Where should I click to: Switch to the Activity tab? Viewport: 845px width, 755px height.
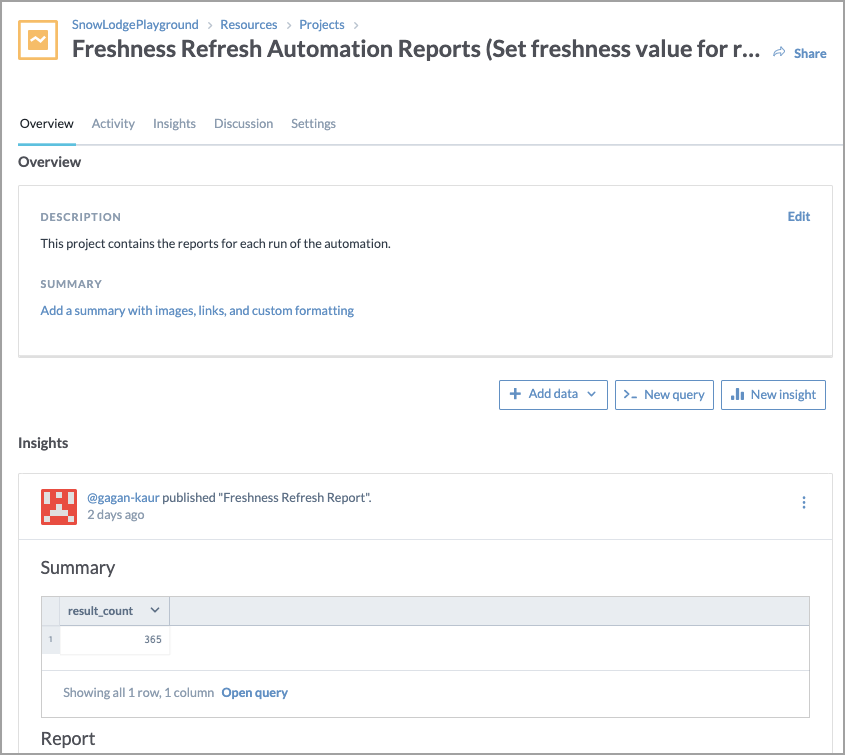click(112, 123)
